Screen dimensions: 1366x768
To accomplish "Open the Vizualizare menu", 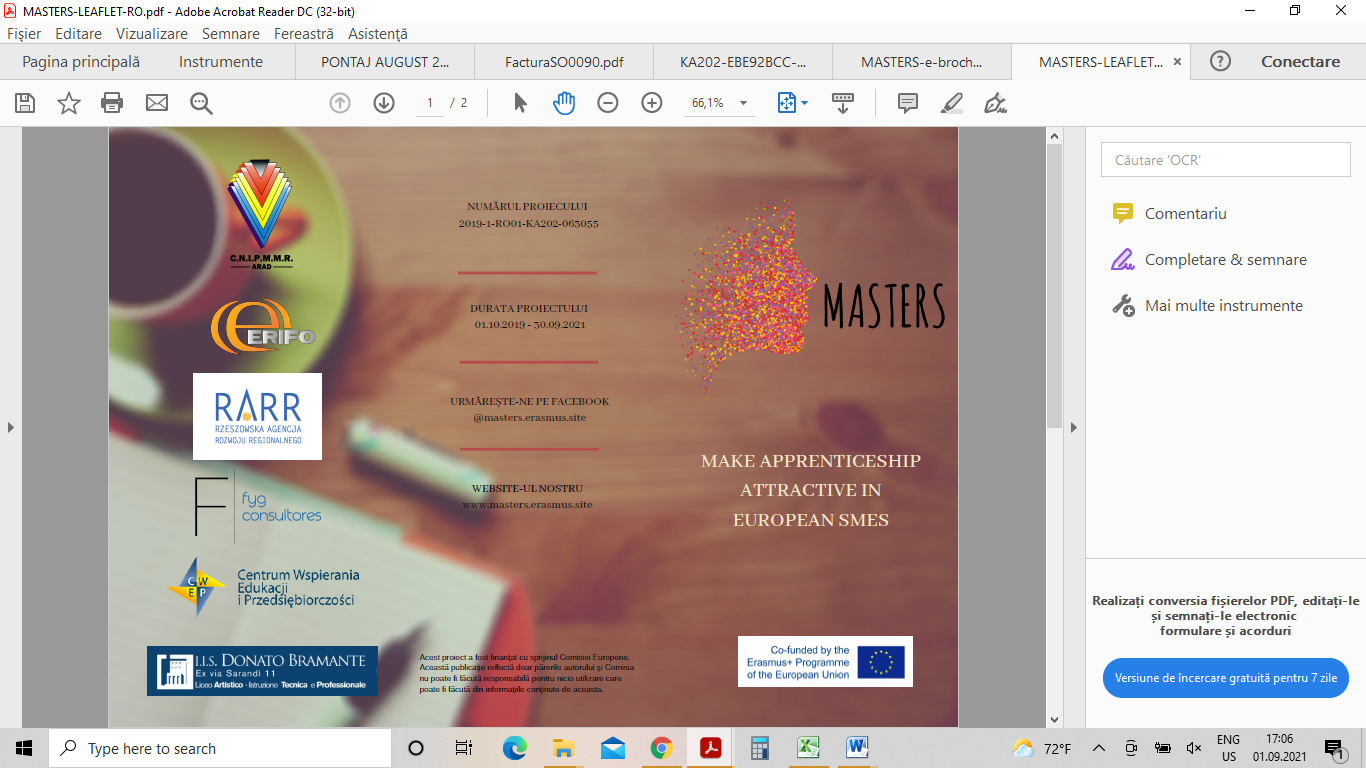I will [152, 34].
